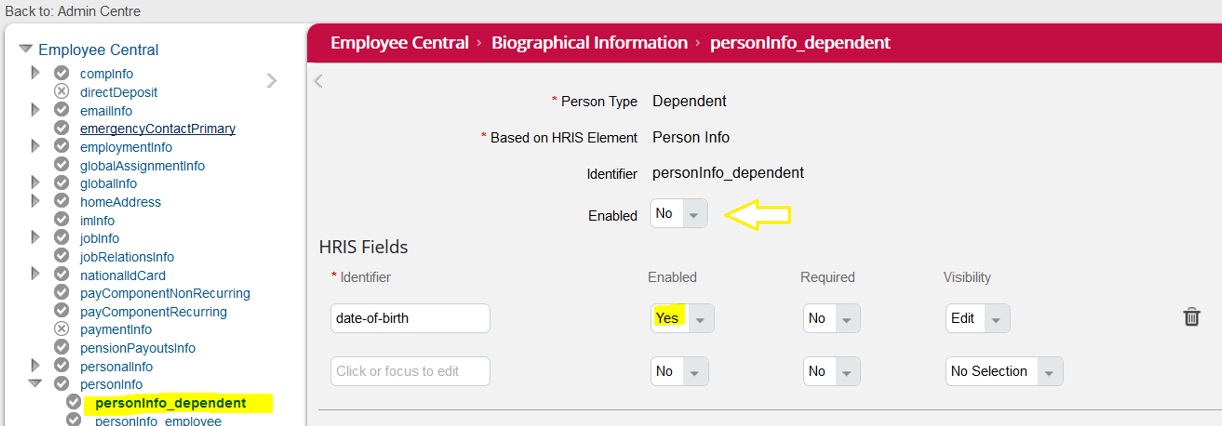Click the empty new identifier field

pos(410,371)
